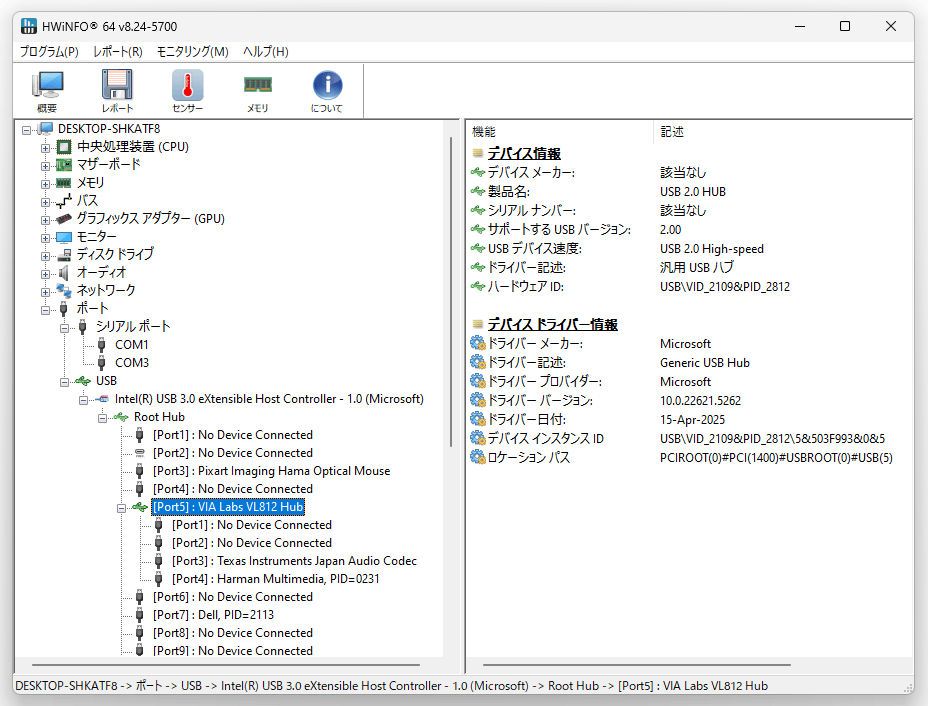The width and height of the screenshot is (928, 706).
Task: Open the プログラム(P) menu
Action: (x=49, y=51)
